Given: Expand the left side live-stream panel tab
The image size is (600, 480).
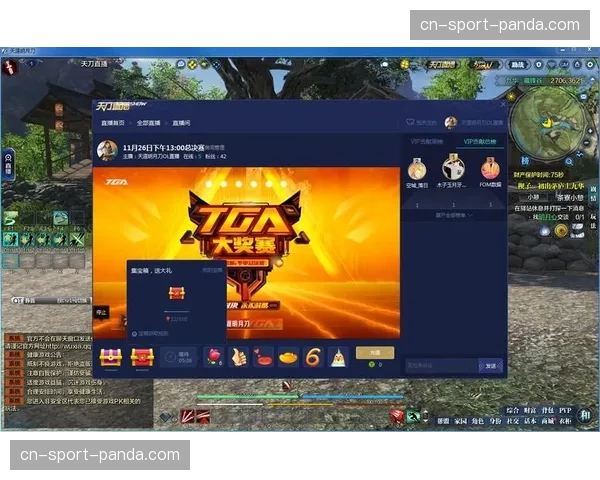Looking at the screenshot, I should [8, 165].
